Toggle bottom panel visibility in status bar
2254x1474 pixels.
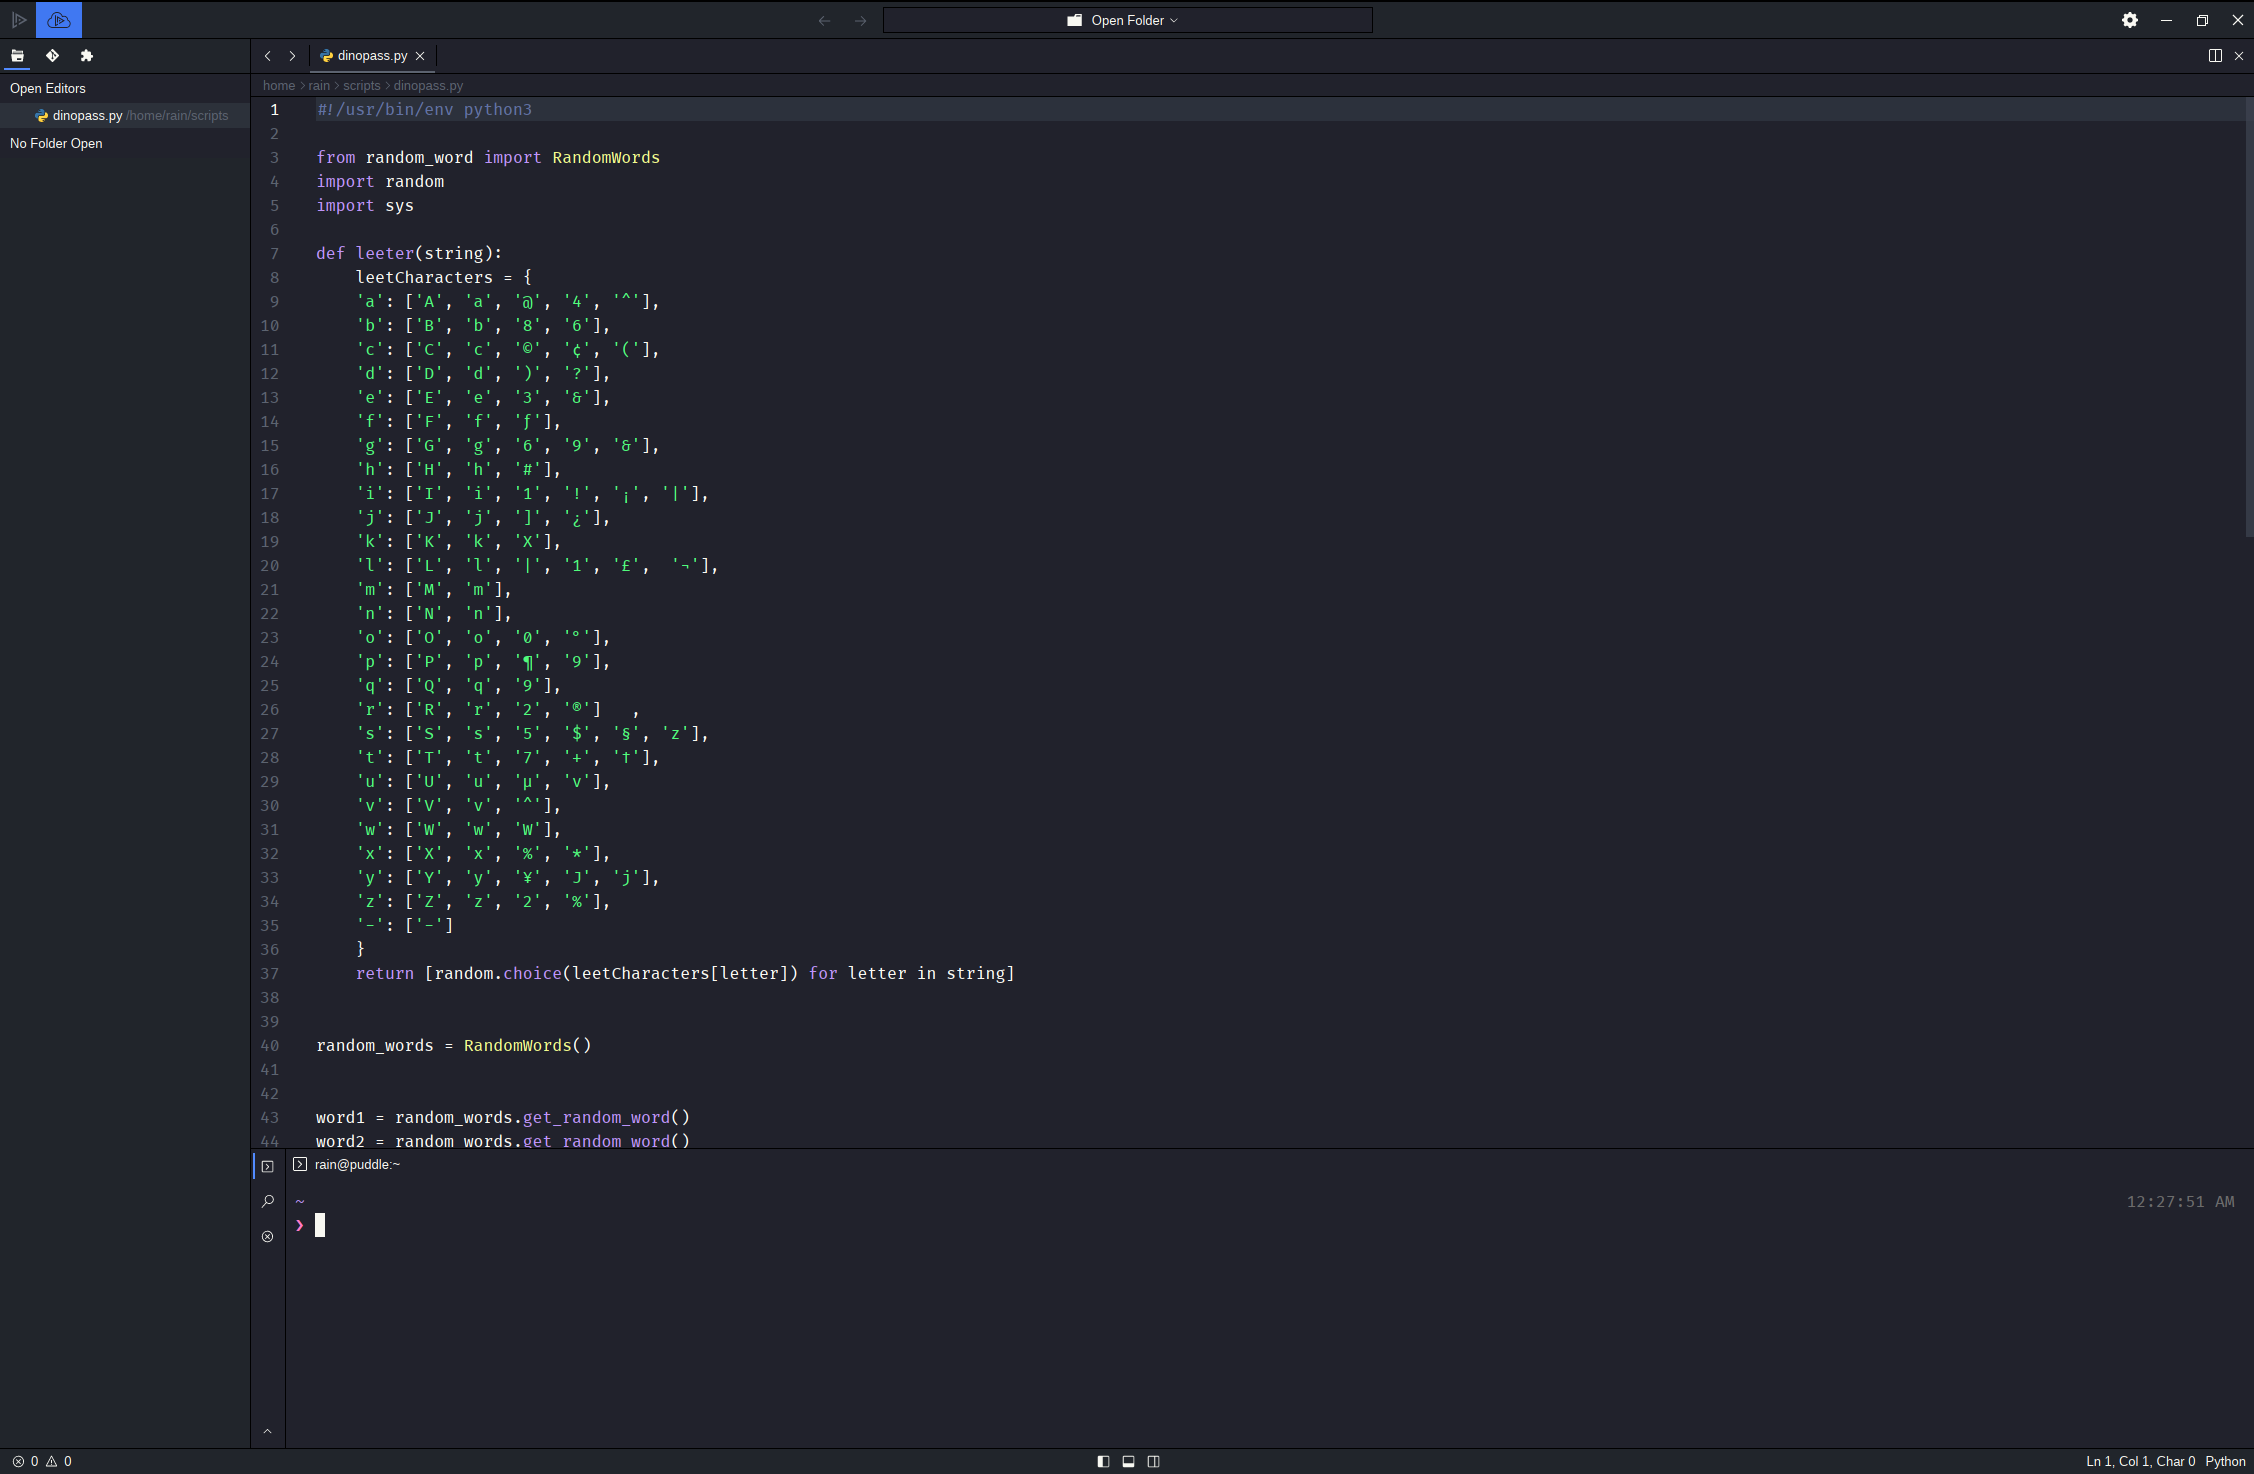1128,1461
